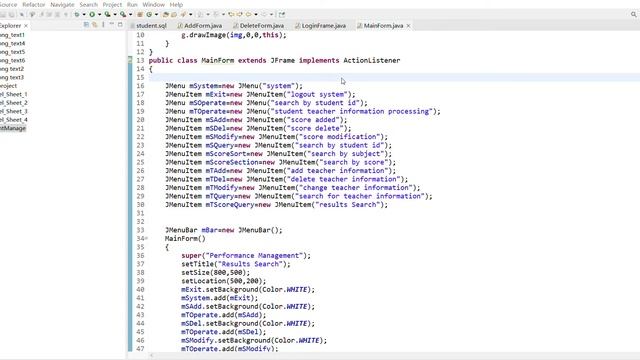Click the "results Search" string on line 30
The height and width of the screenshot is (360, 640).
pyautogui.click(x=348, y=204)
